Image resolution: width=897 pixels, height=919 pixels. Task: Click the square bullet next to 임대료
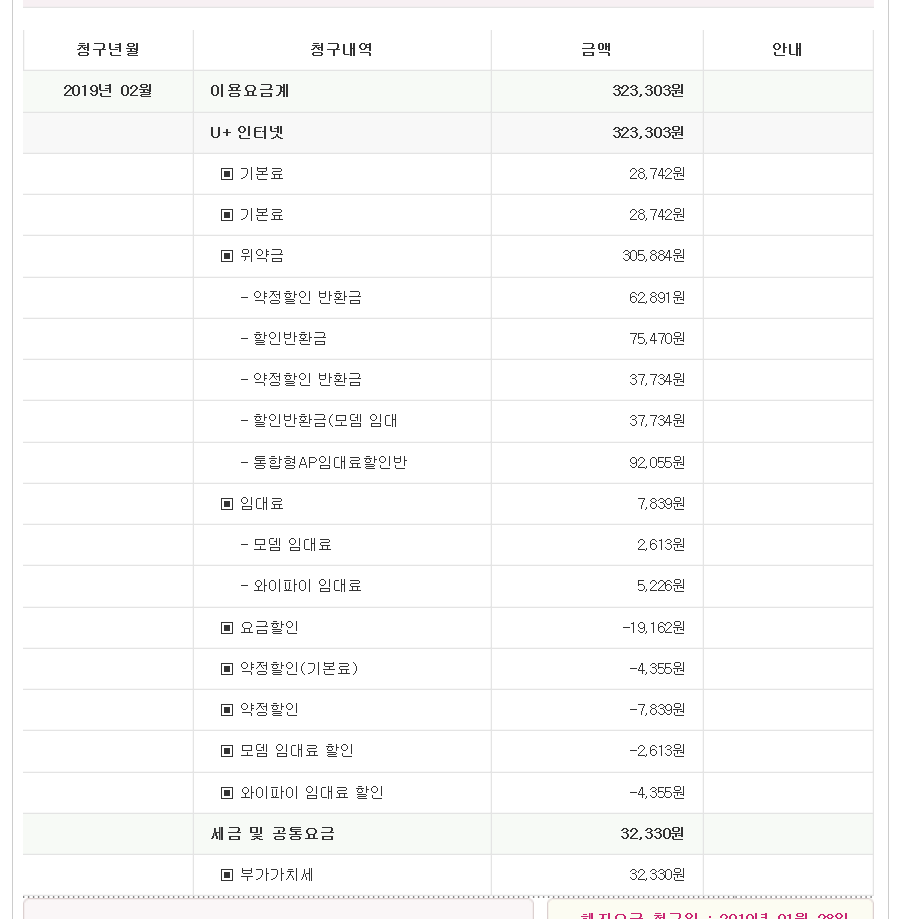pyautogui.click(x=227, y=504)
